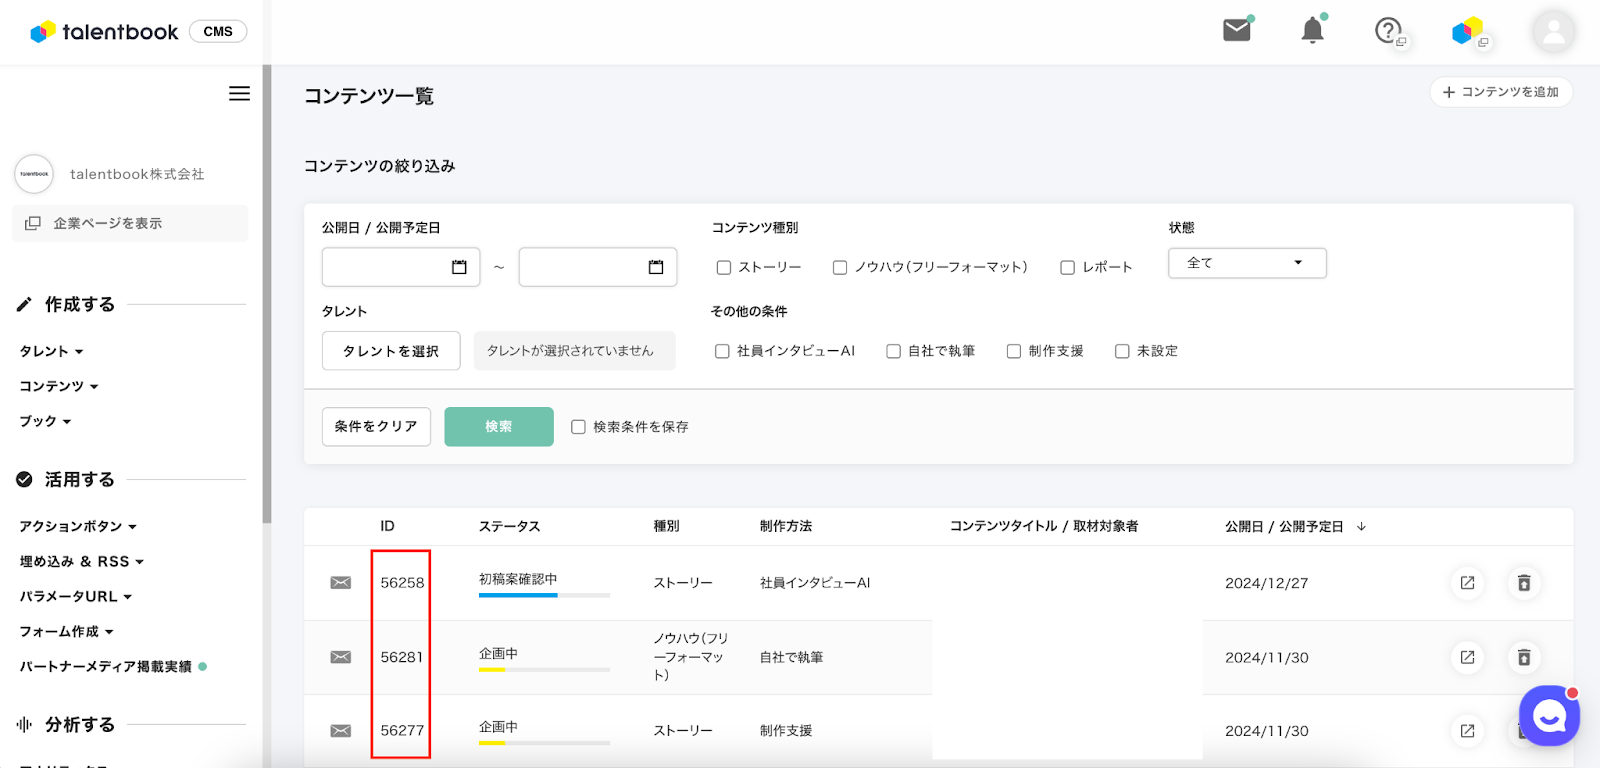
Task: Open パートナーメディア掲載実績 in sidebar
Action: 106,666
